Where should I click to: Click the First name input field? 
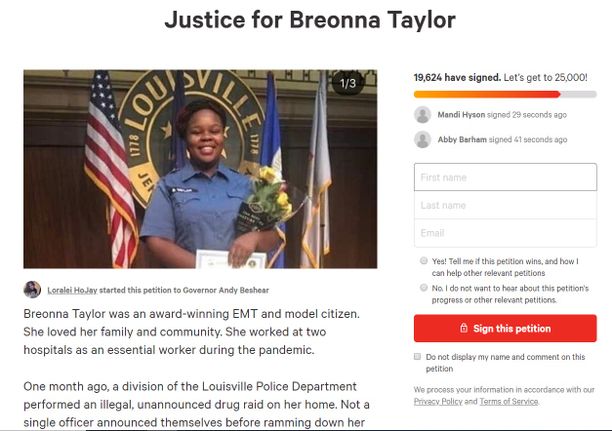505,177
